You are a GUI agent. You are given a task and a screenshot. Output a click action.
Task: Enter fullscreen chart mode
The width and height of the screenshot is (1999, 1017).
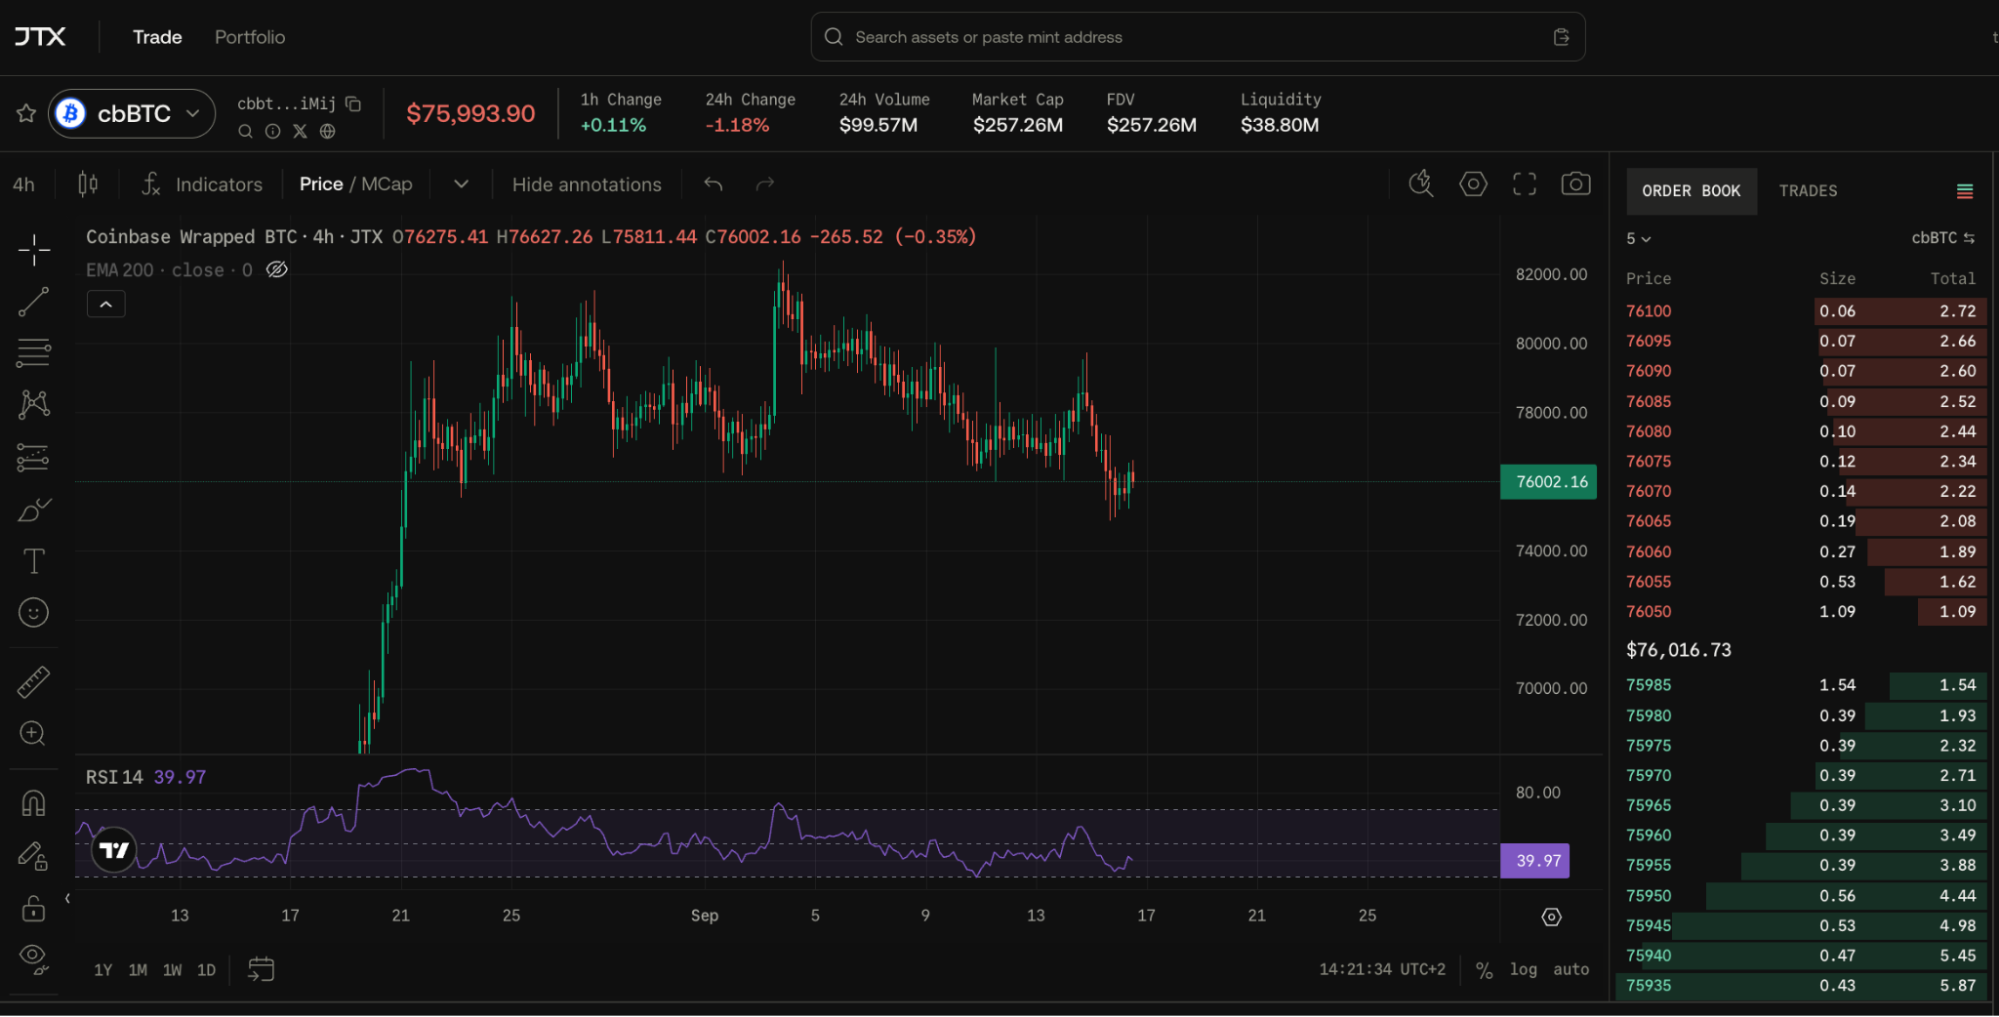1524,184
